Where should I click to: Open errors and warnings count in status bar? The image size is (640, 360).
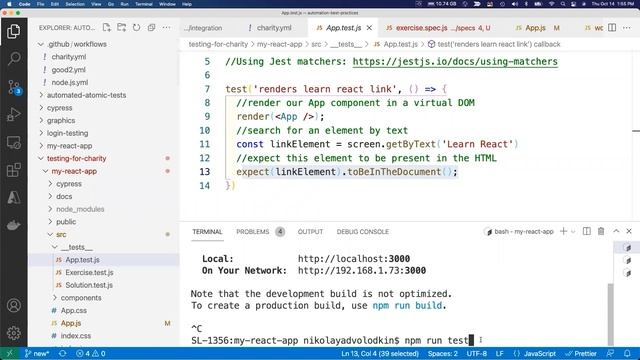click(x=91, y=353)
